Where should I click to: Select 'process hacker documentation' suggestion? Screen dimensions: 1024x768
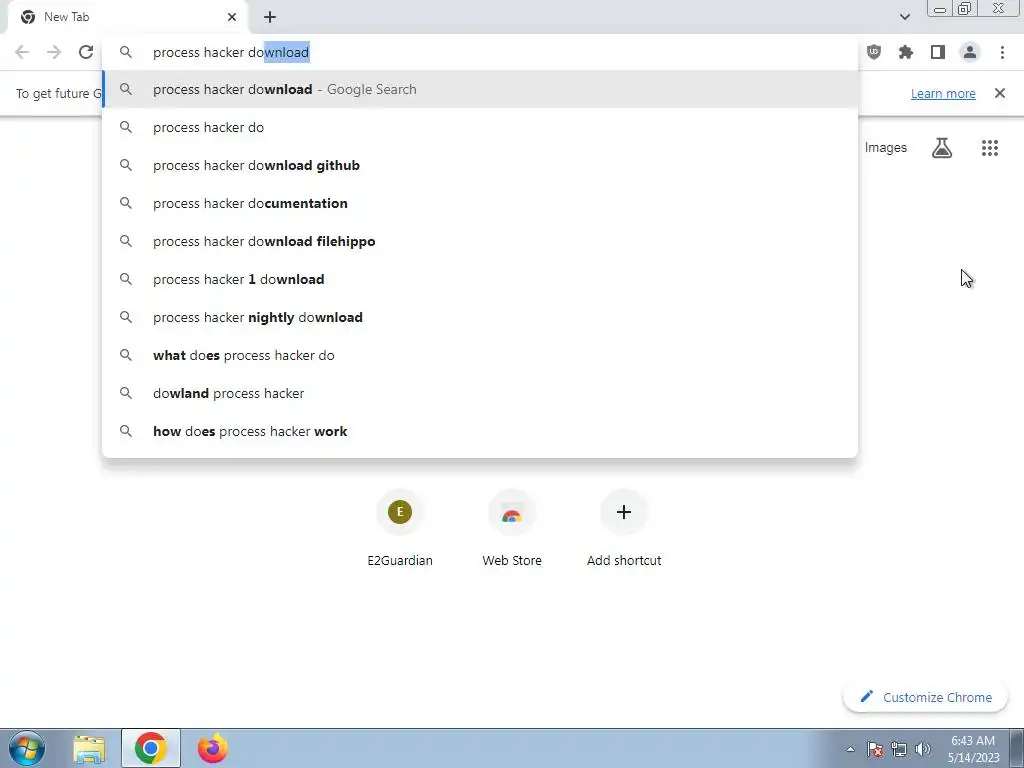(480, 203)
